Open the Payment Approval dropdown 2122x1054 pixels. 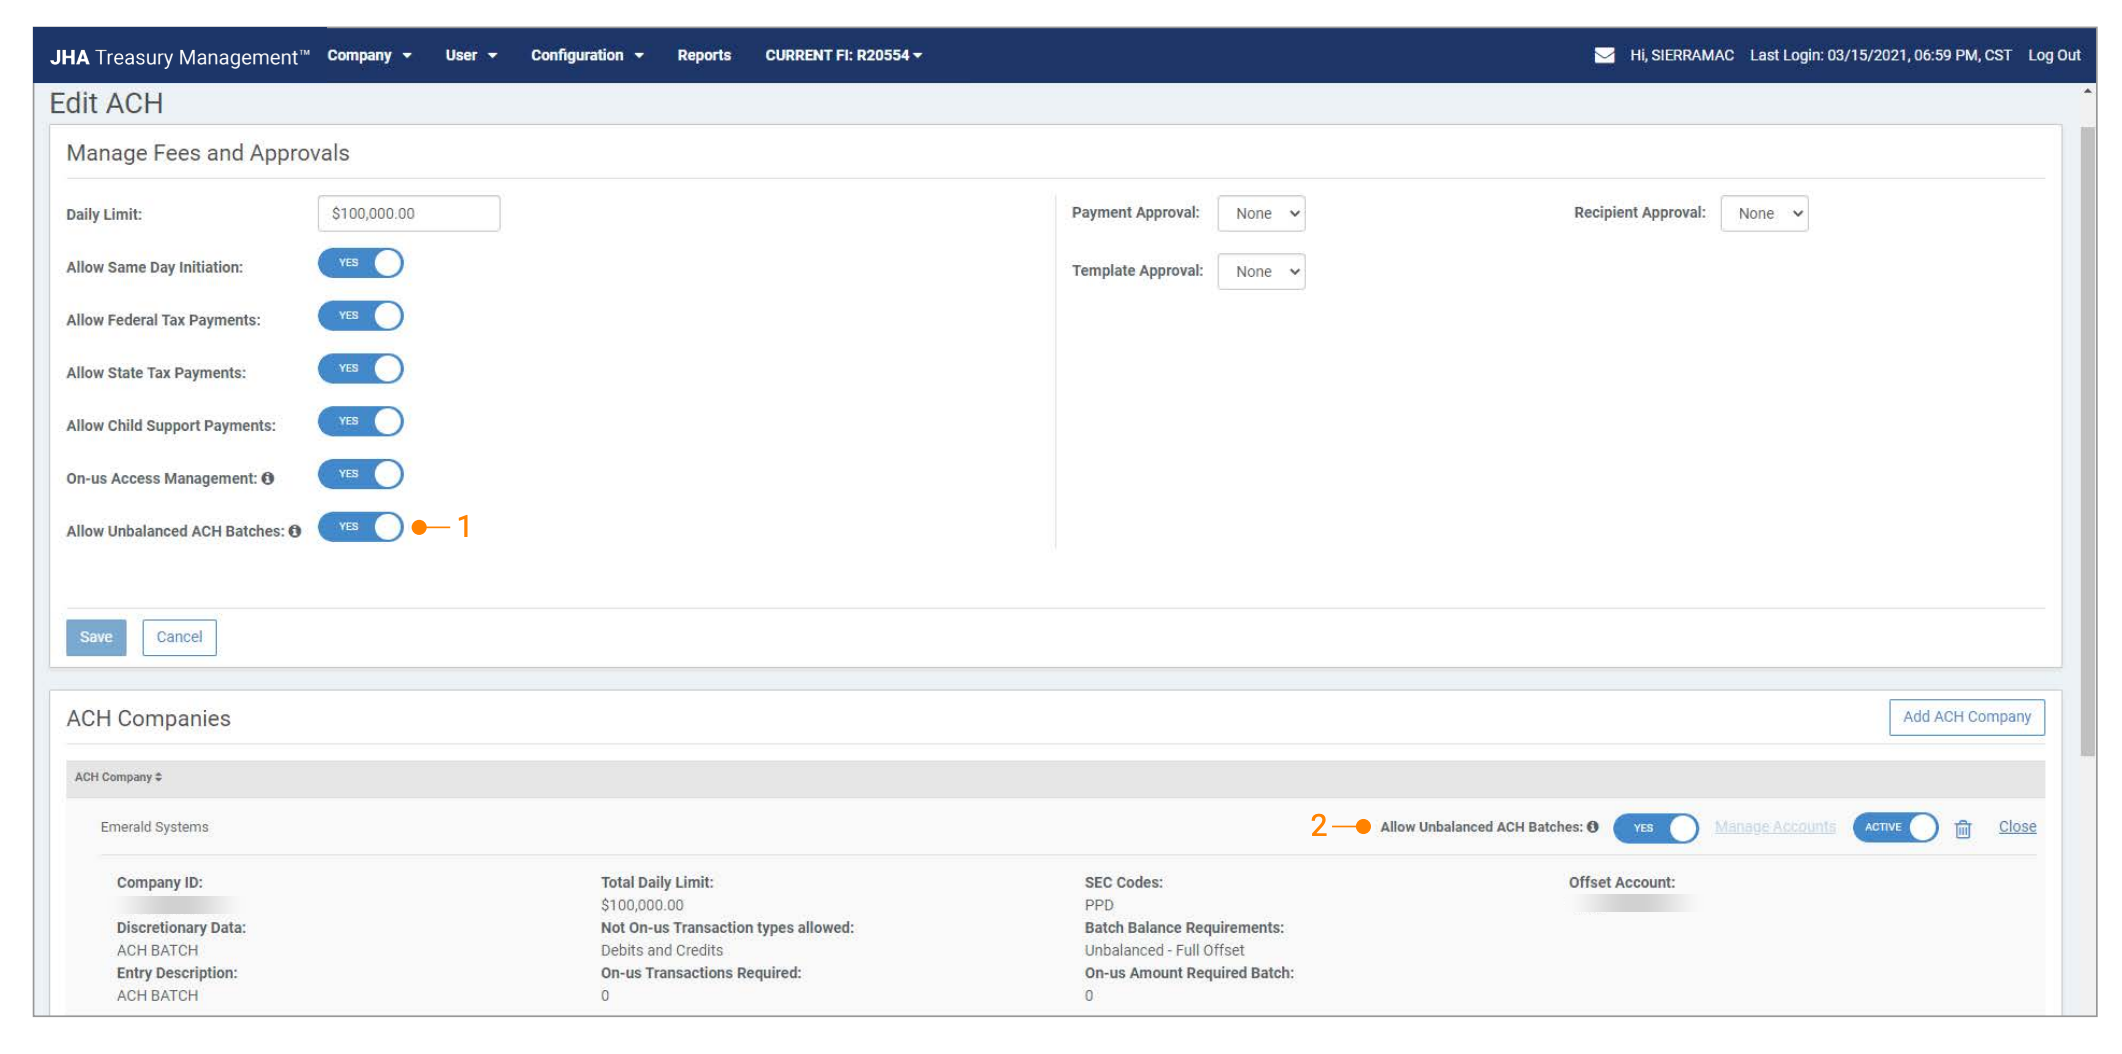pos(1260,214)
